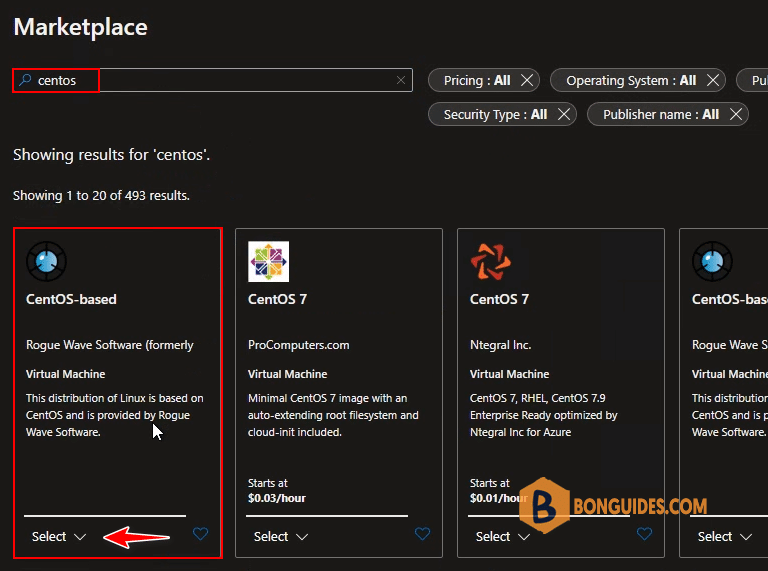
Task: Click the marketplace search field containing centos
Action: (213, 80)
